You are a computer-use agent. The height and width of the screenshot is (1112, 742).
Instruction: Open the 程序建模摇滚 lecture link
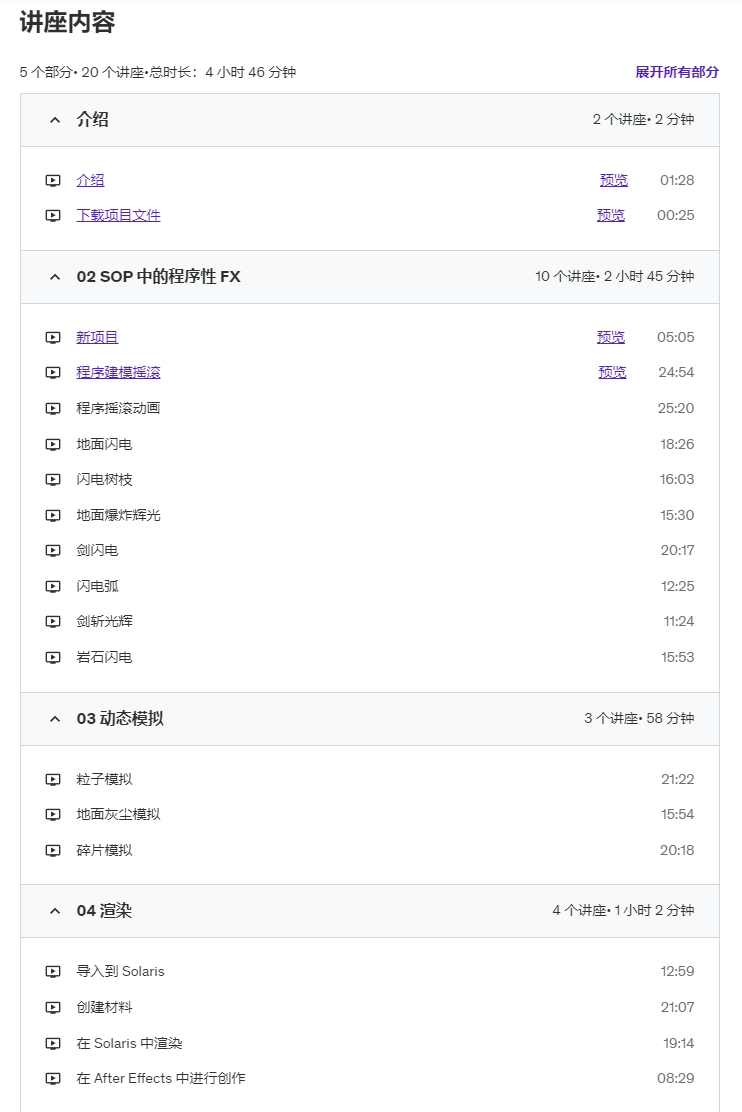point(118,372)
